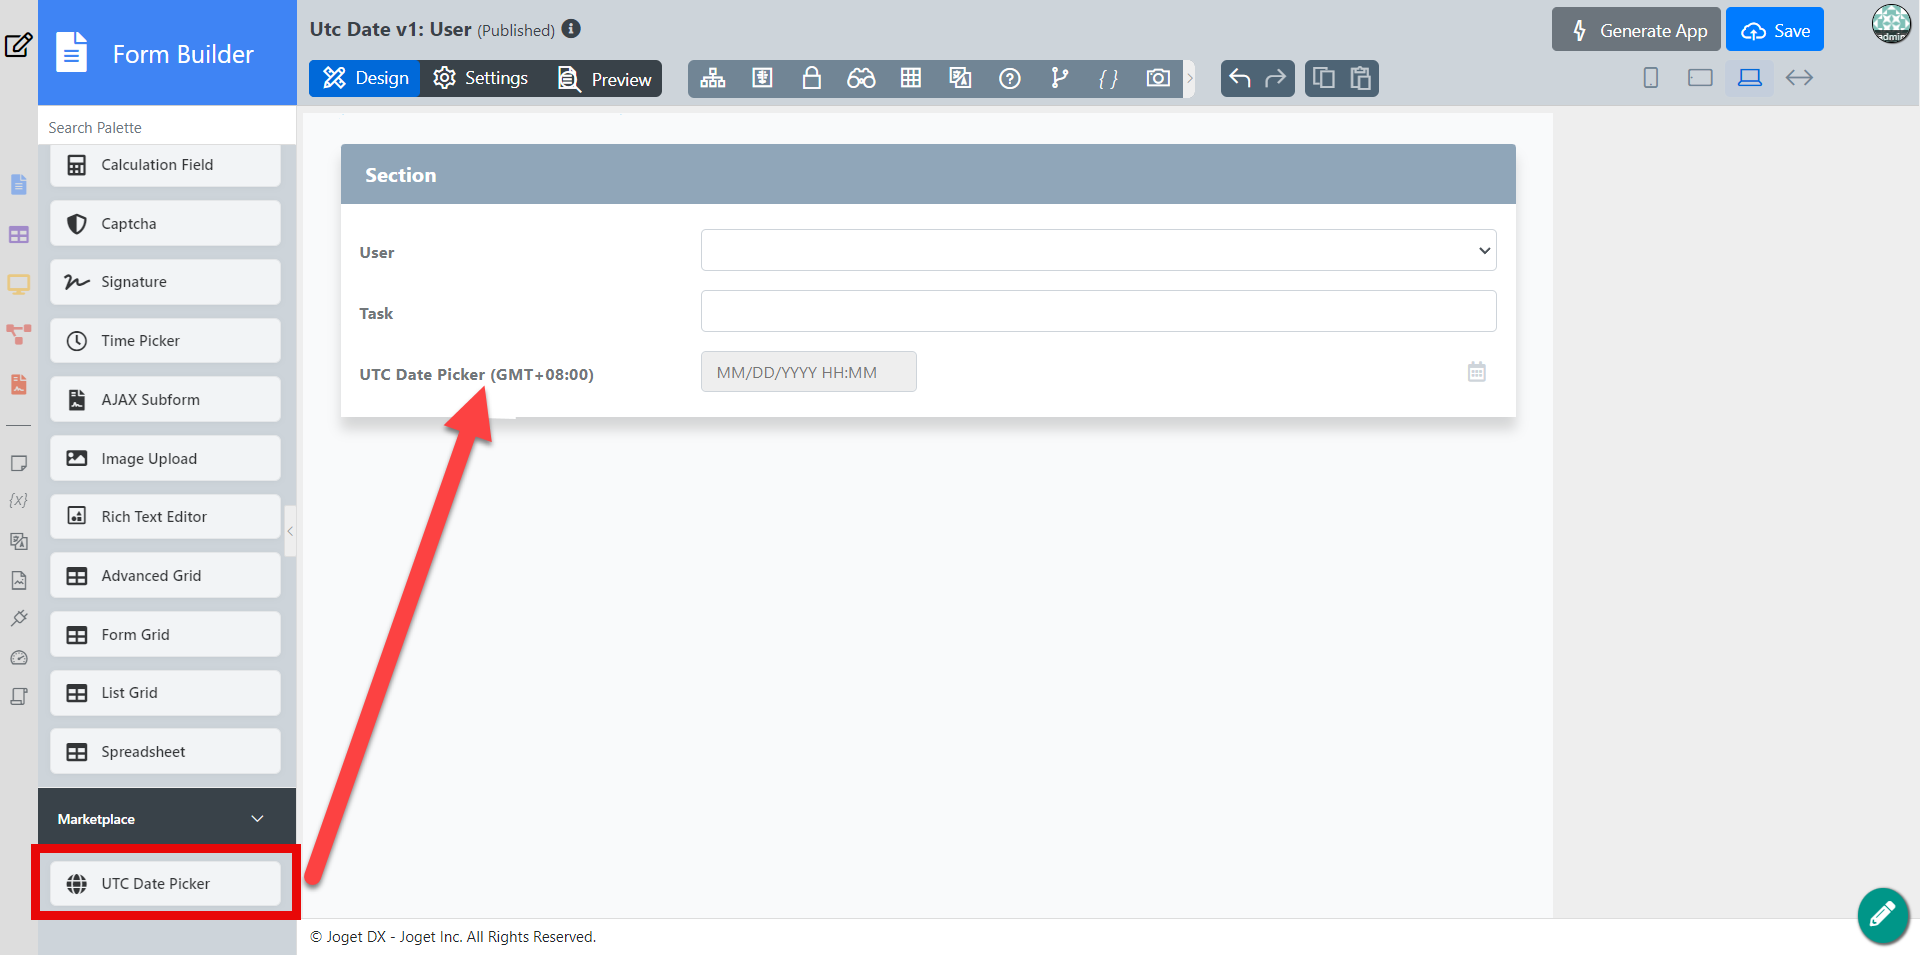
Task: Select Advanced Grid palette item
Action: [x=165, y=576]
